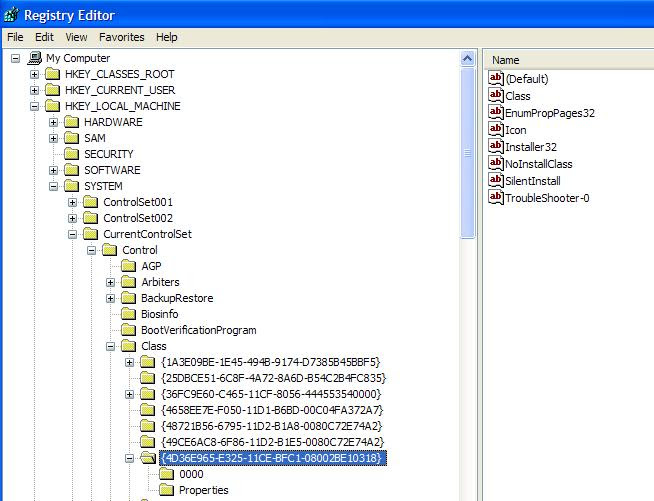Select the {48721B56-6795-11D2...} key
654x501 pixels.
[272, 426]
